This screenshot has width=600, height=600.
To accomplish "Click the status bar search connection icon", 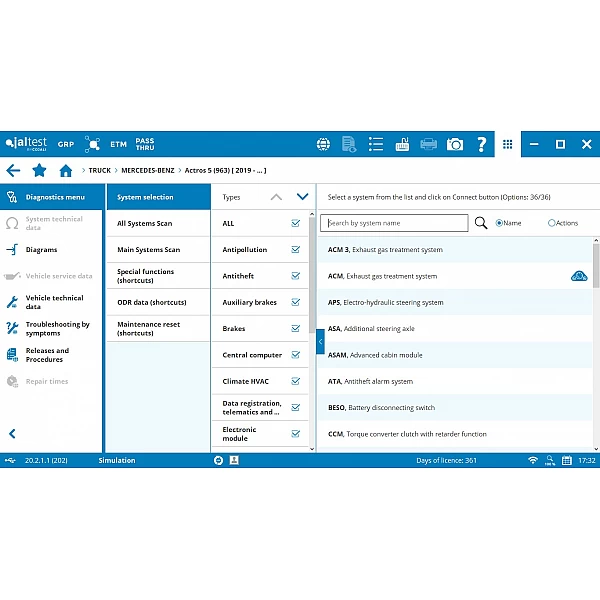I will coord(550,460).
